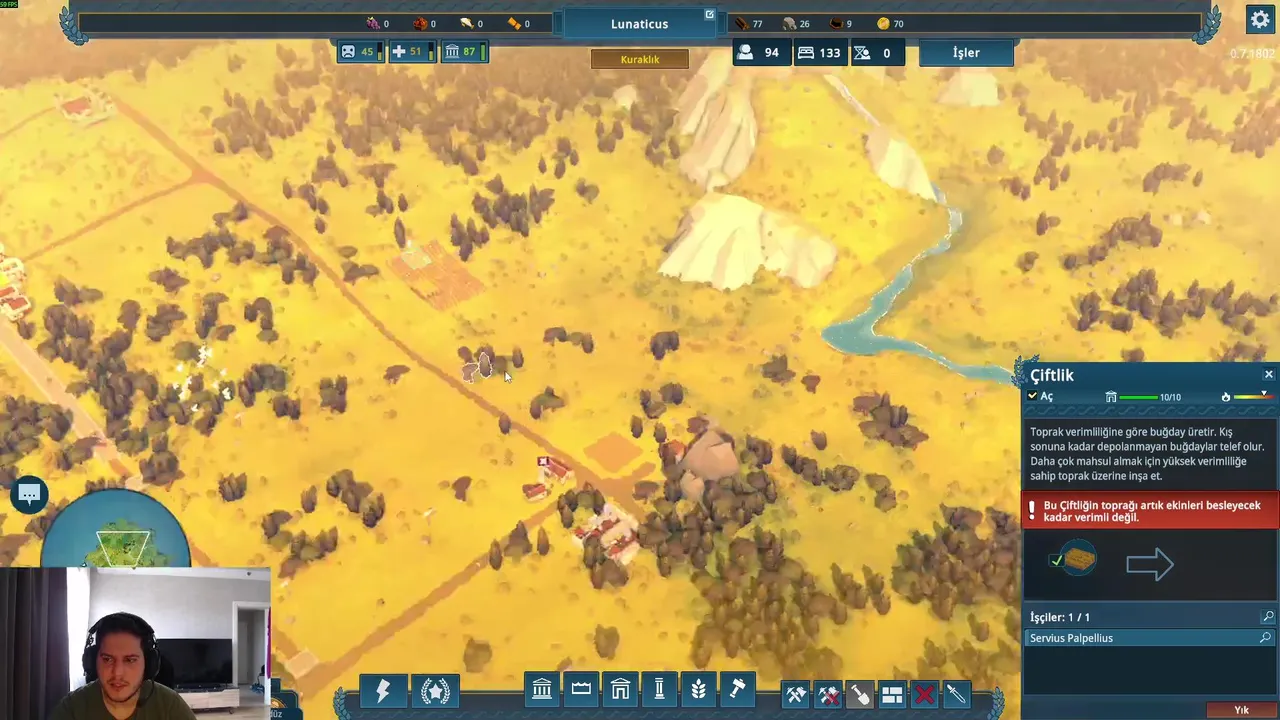Rename city via Lunaticus edit icon

point(709,14)
